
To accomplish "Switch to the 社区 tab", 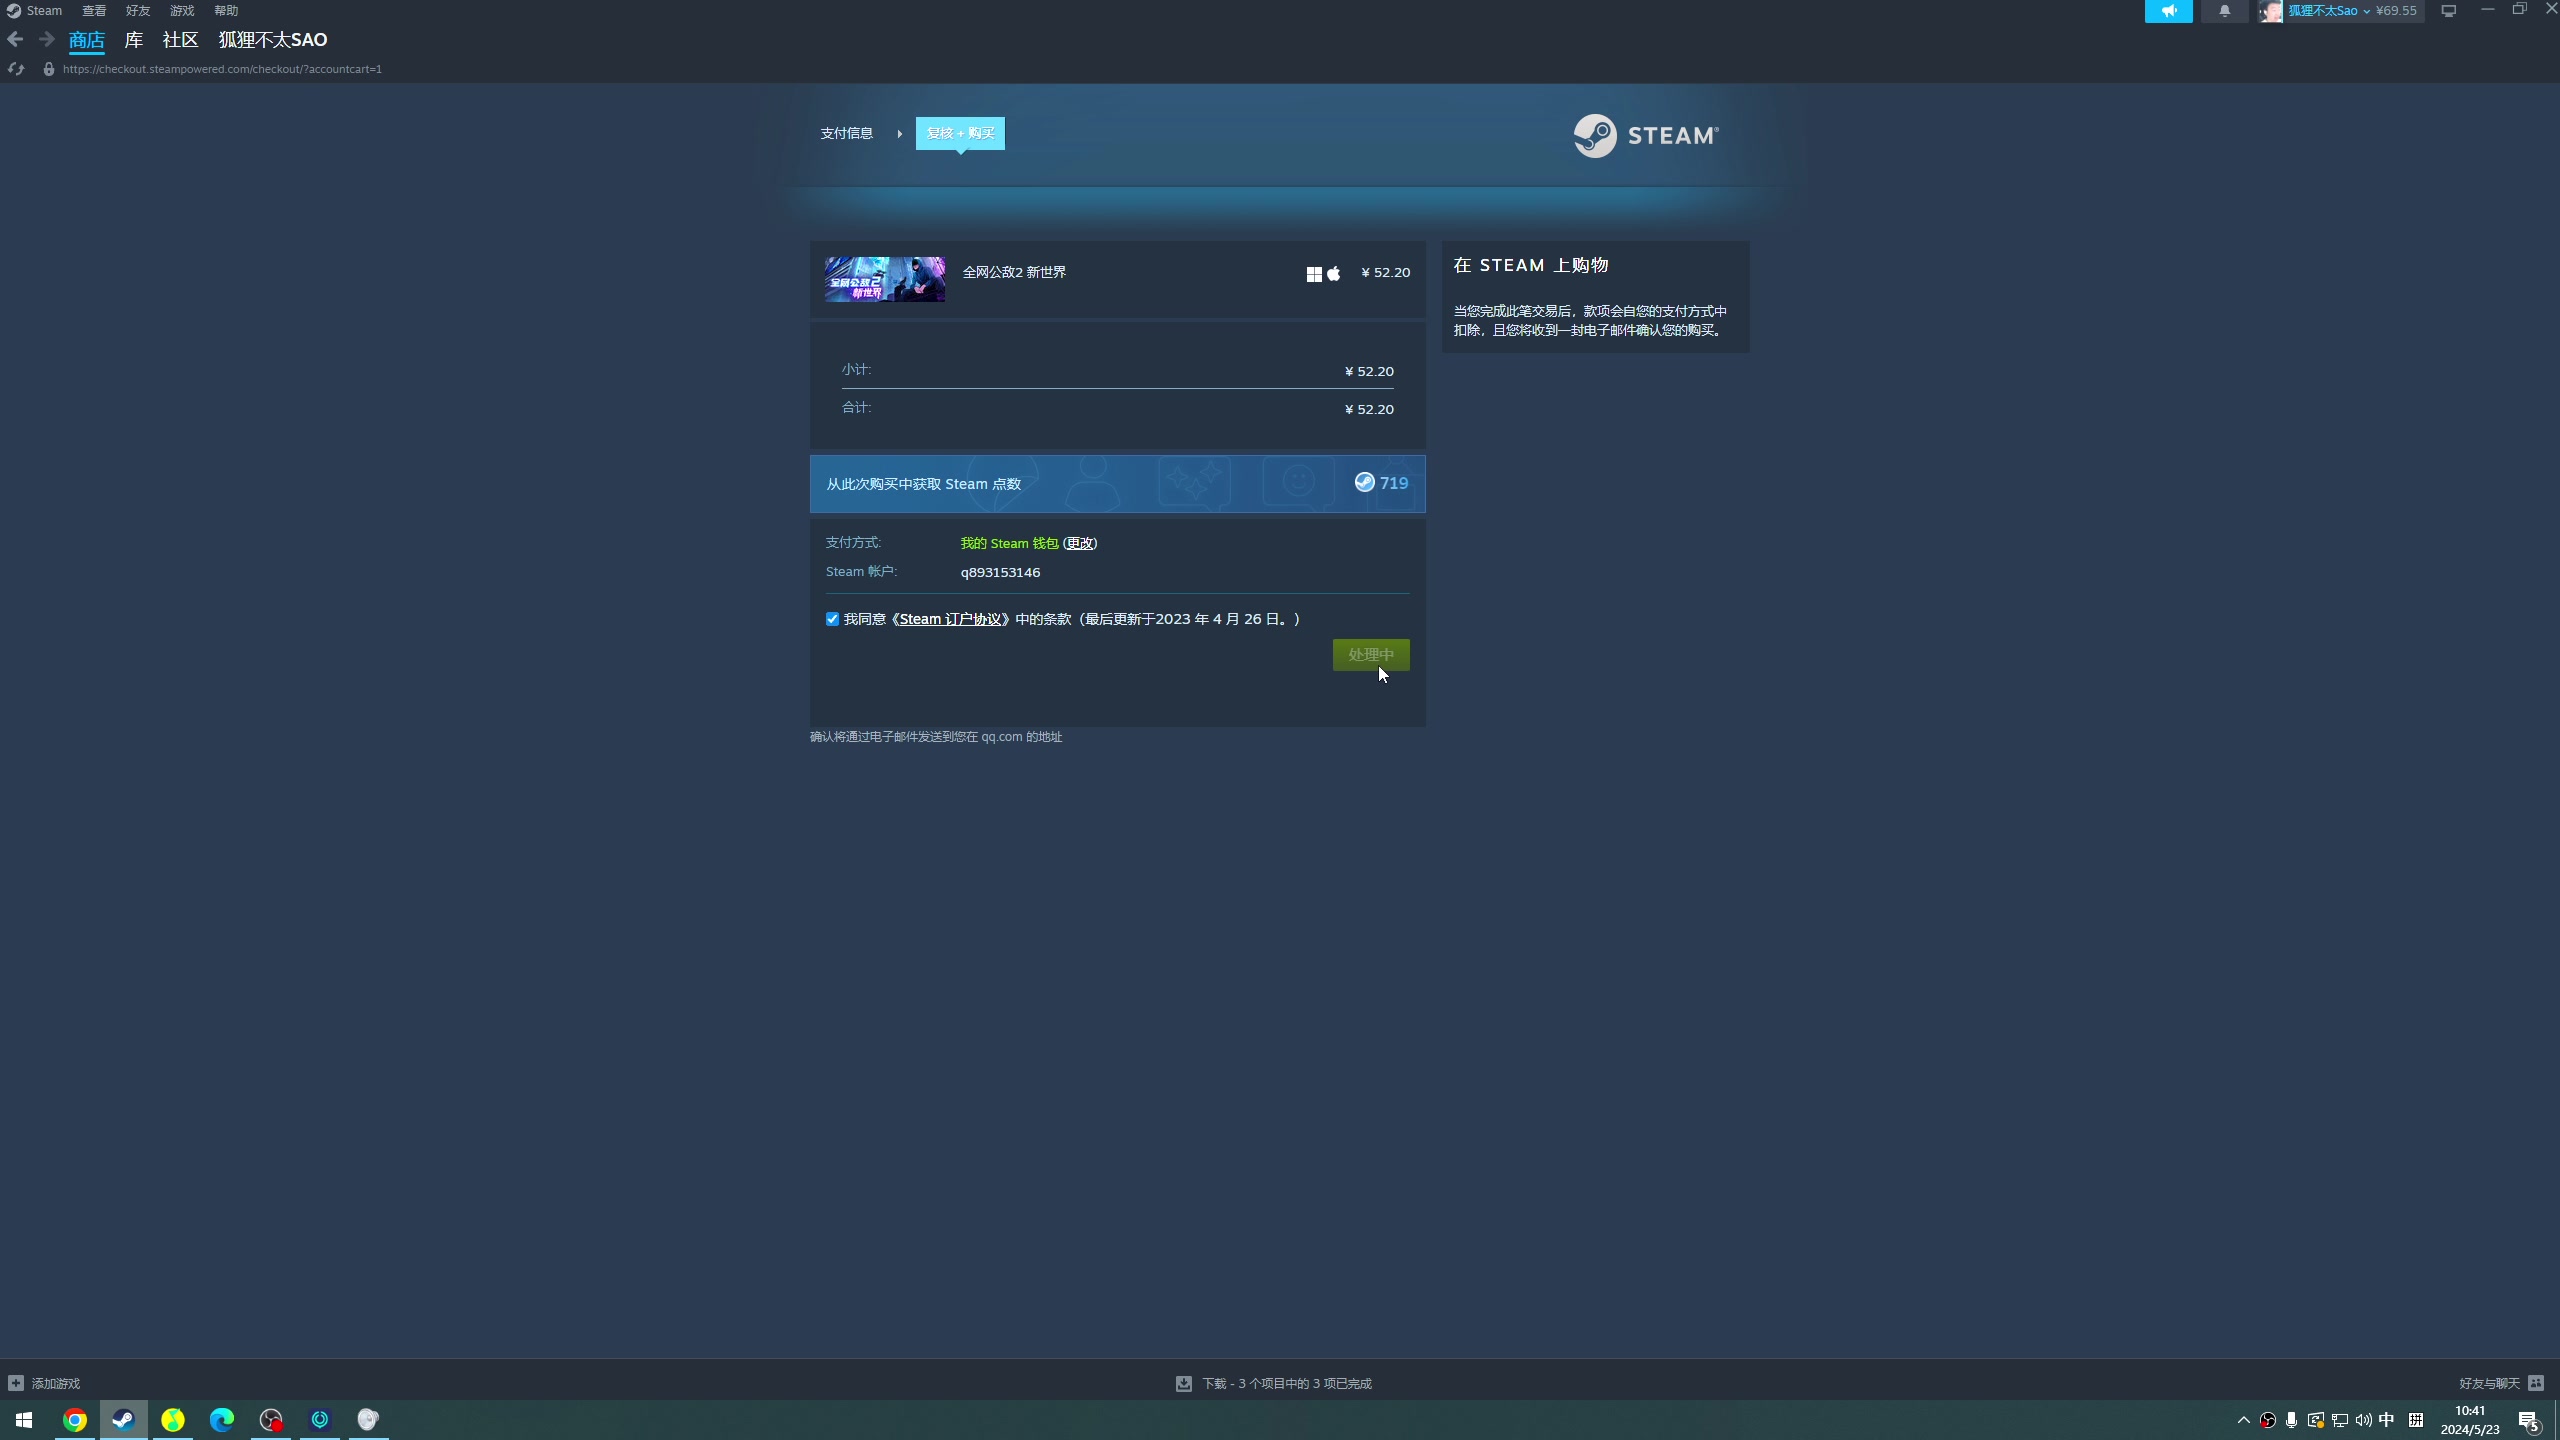I will 181,40.
